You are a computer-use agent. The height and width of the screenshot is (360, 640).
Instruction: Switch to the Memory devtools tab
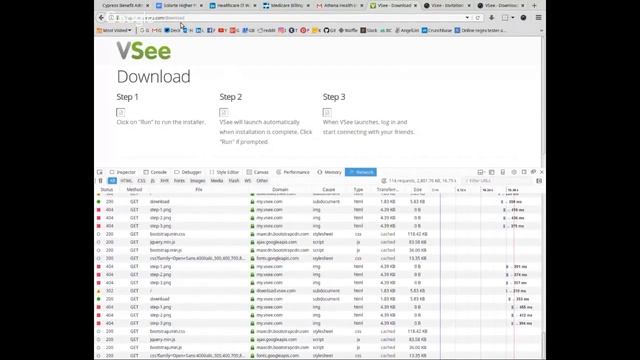coord(329,172)
